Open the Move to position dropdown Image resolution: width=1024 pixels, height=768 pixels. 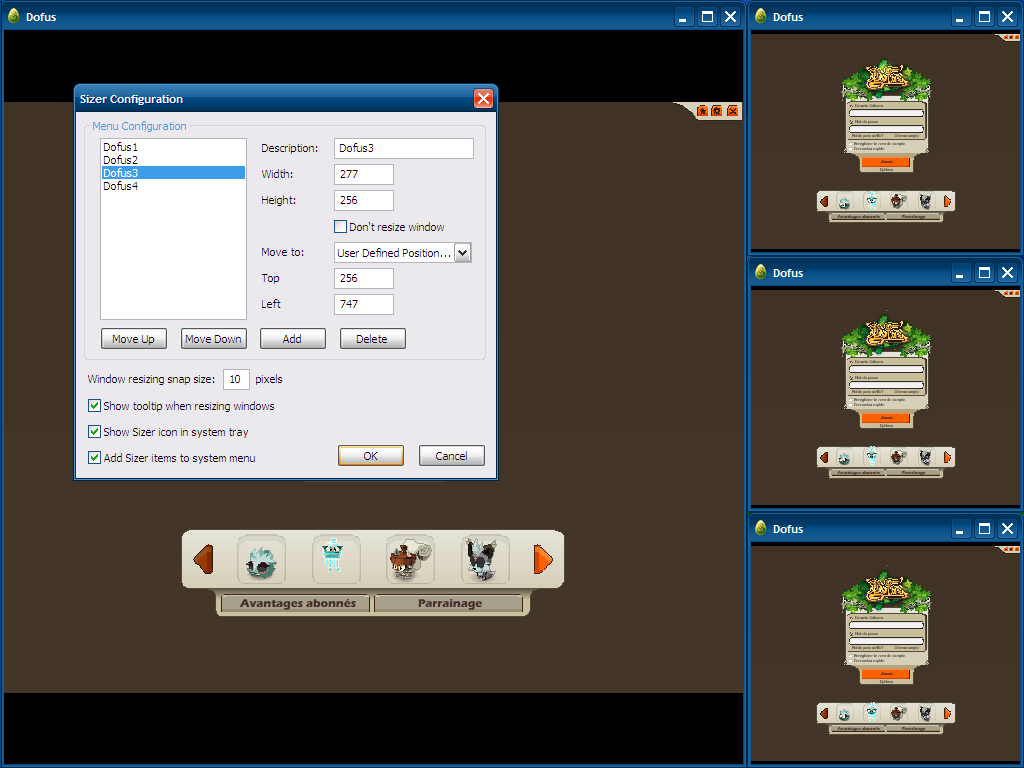pyautogui.click(x=462, y=253)
